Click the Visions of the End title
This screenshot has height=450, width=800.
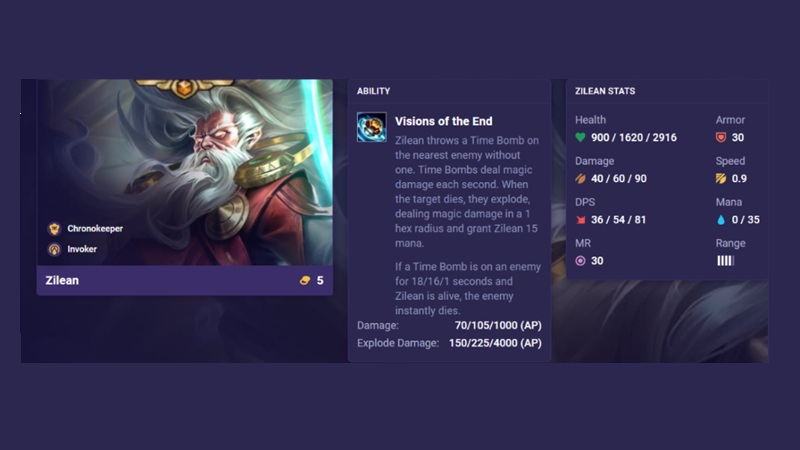444,121
